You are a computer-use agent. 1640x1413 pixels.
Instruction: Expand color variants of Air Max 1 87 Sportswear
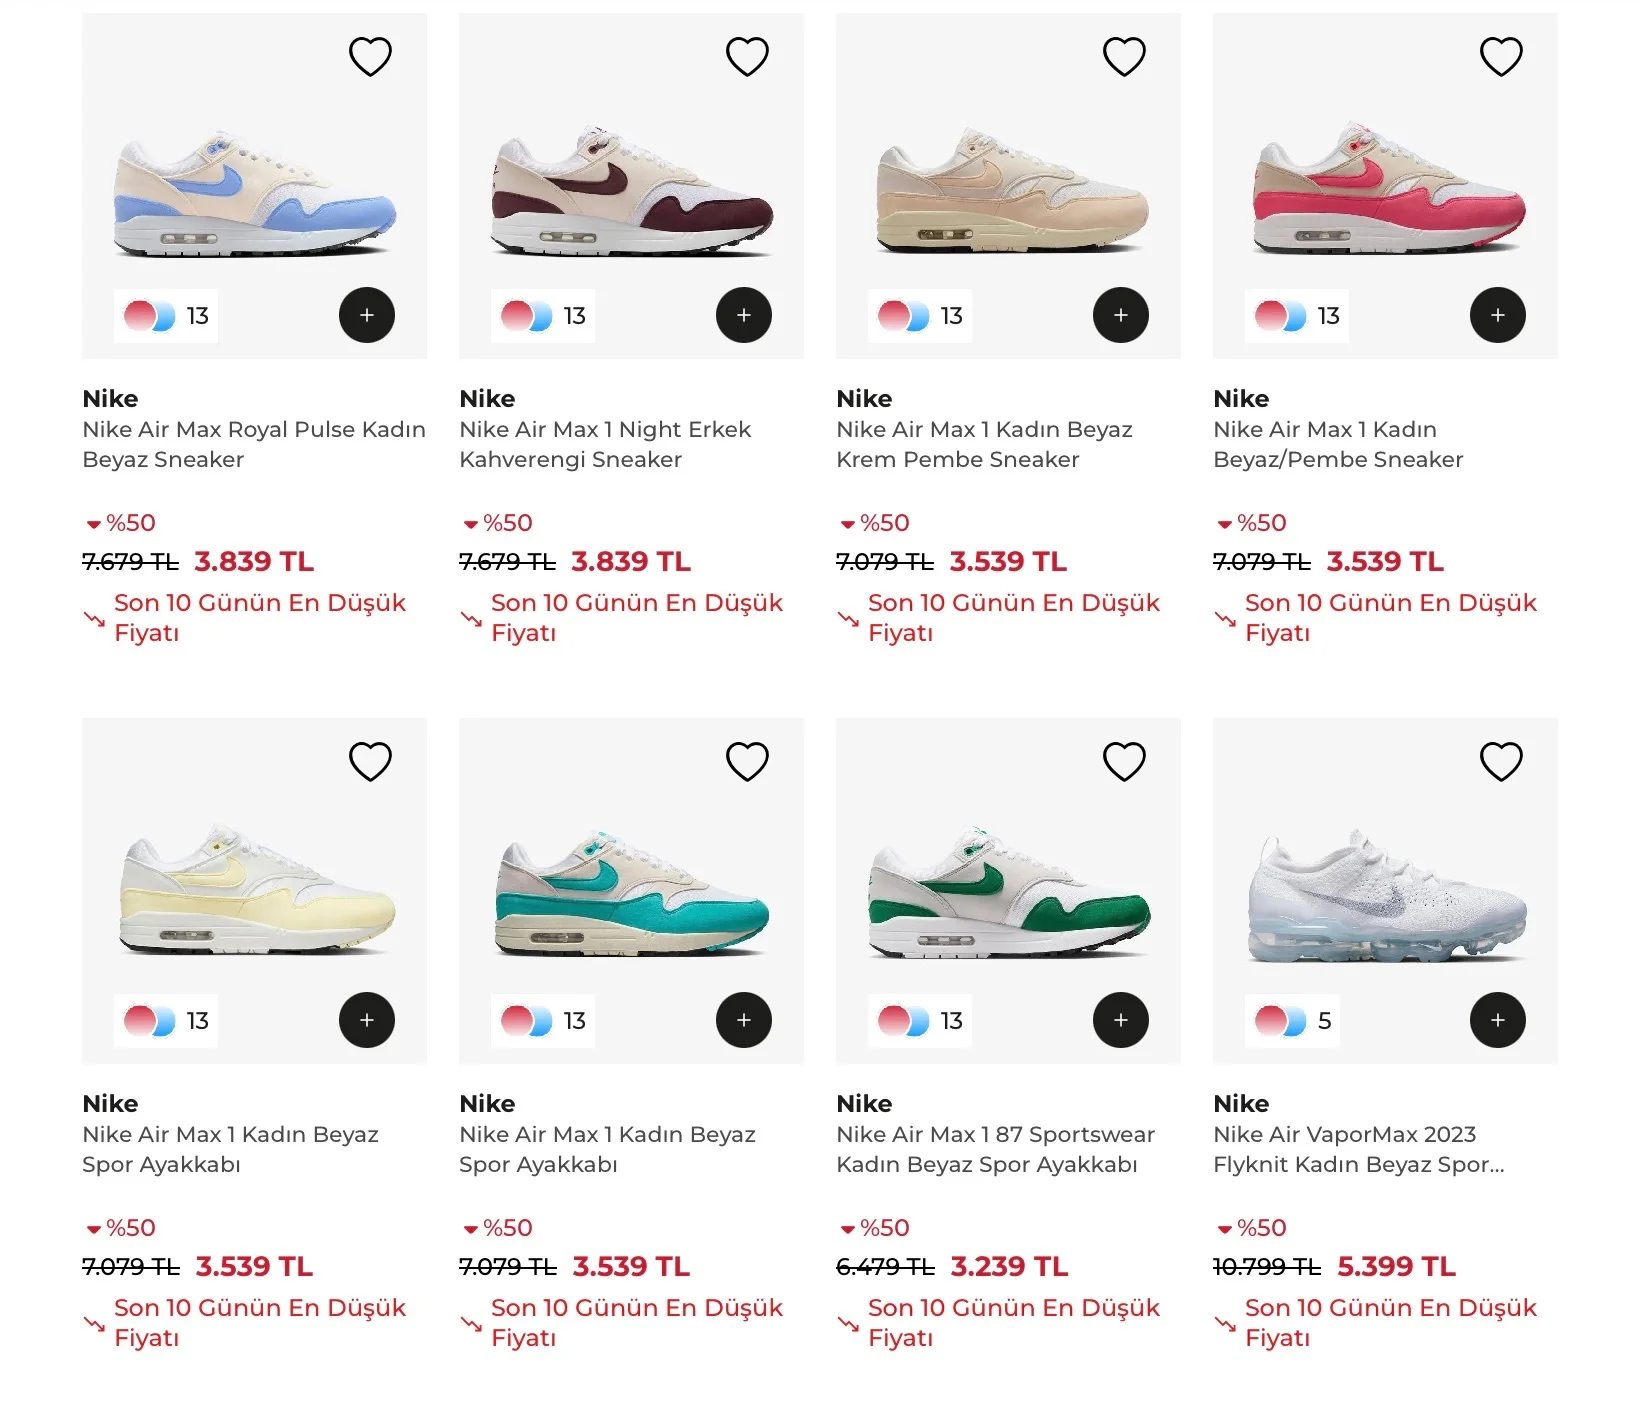point(919,1020)
